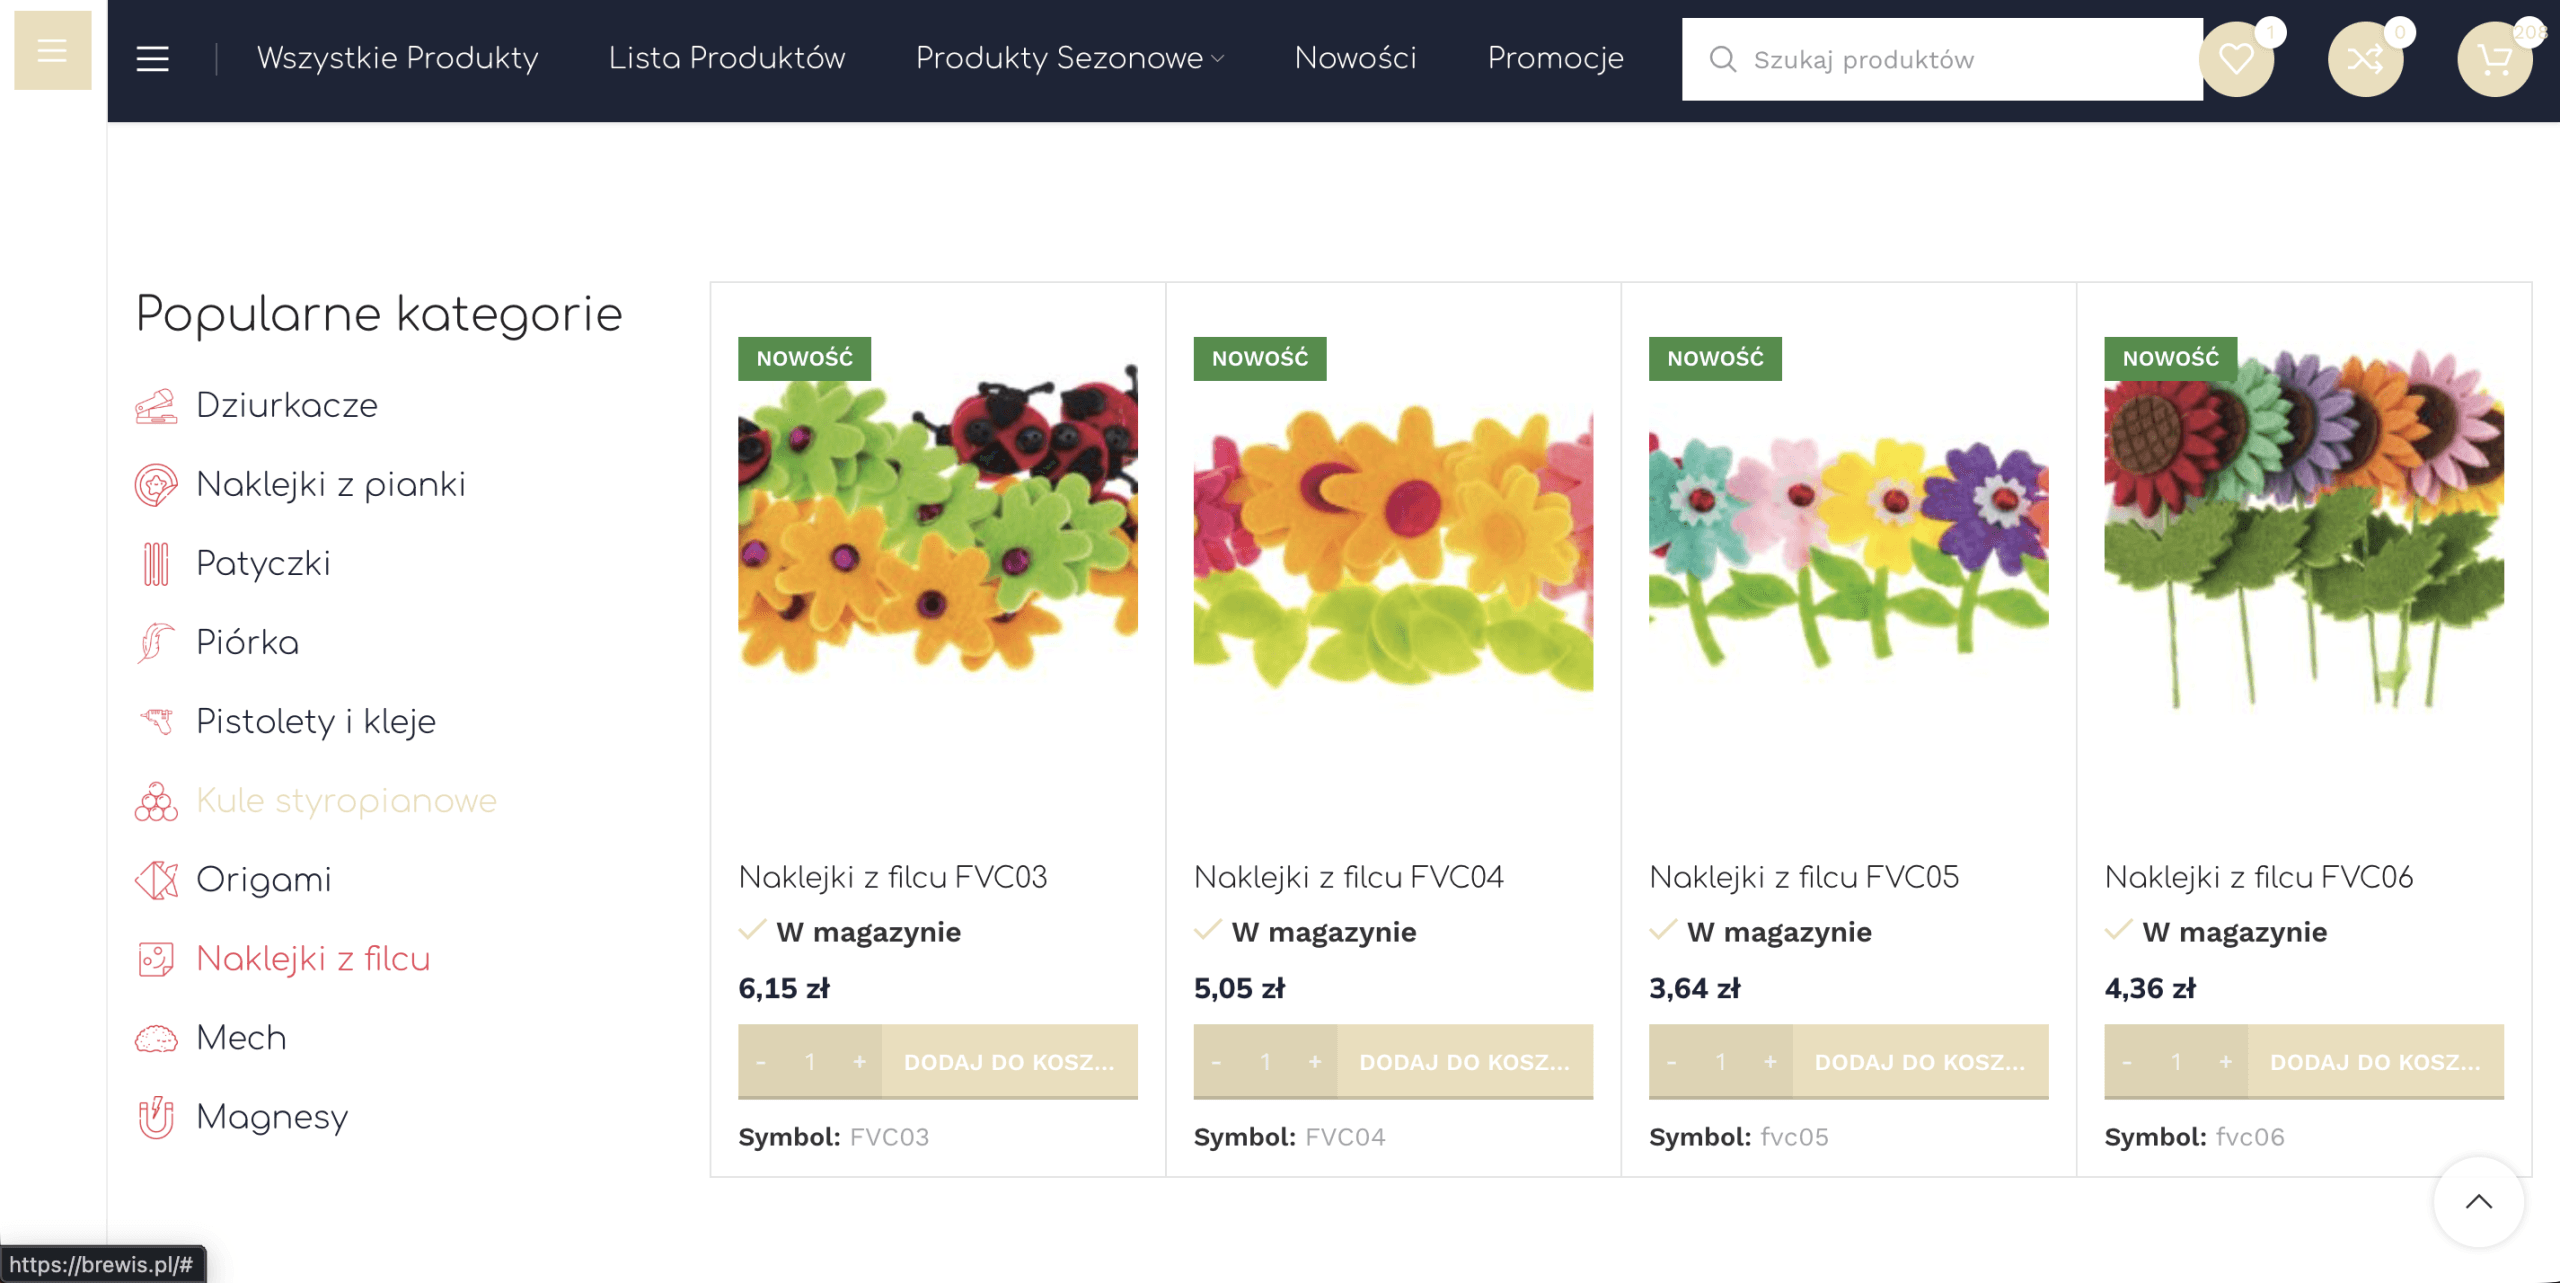The width and height of the screenshot is (2560, 1283).
Task: Toggle the dark navbar hamburger menu
Action: coord(152,59)
